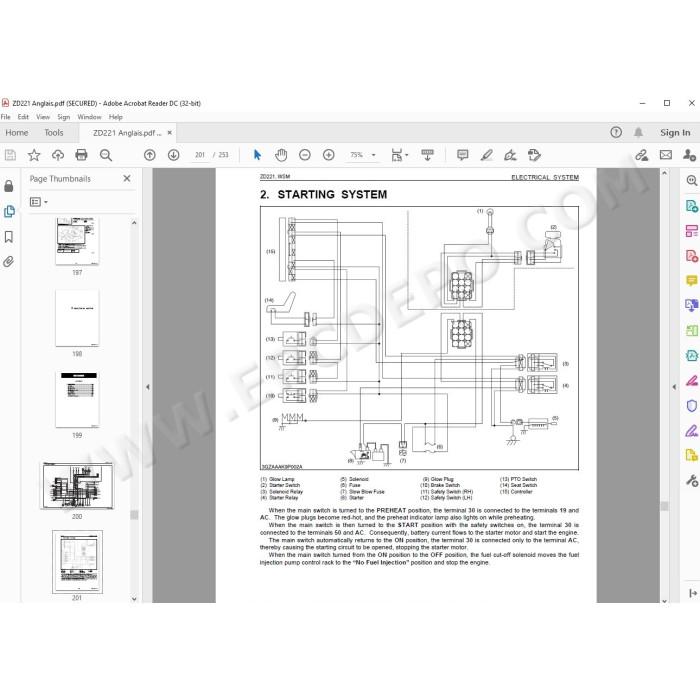This screenshot has width=700, height=700.
Task: Collapse the left navigation pane arrow
Action: tap(148, 387)
